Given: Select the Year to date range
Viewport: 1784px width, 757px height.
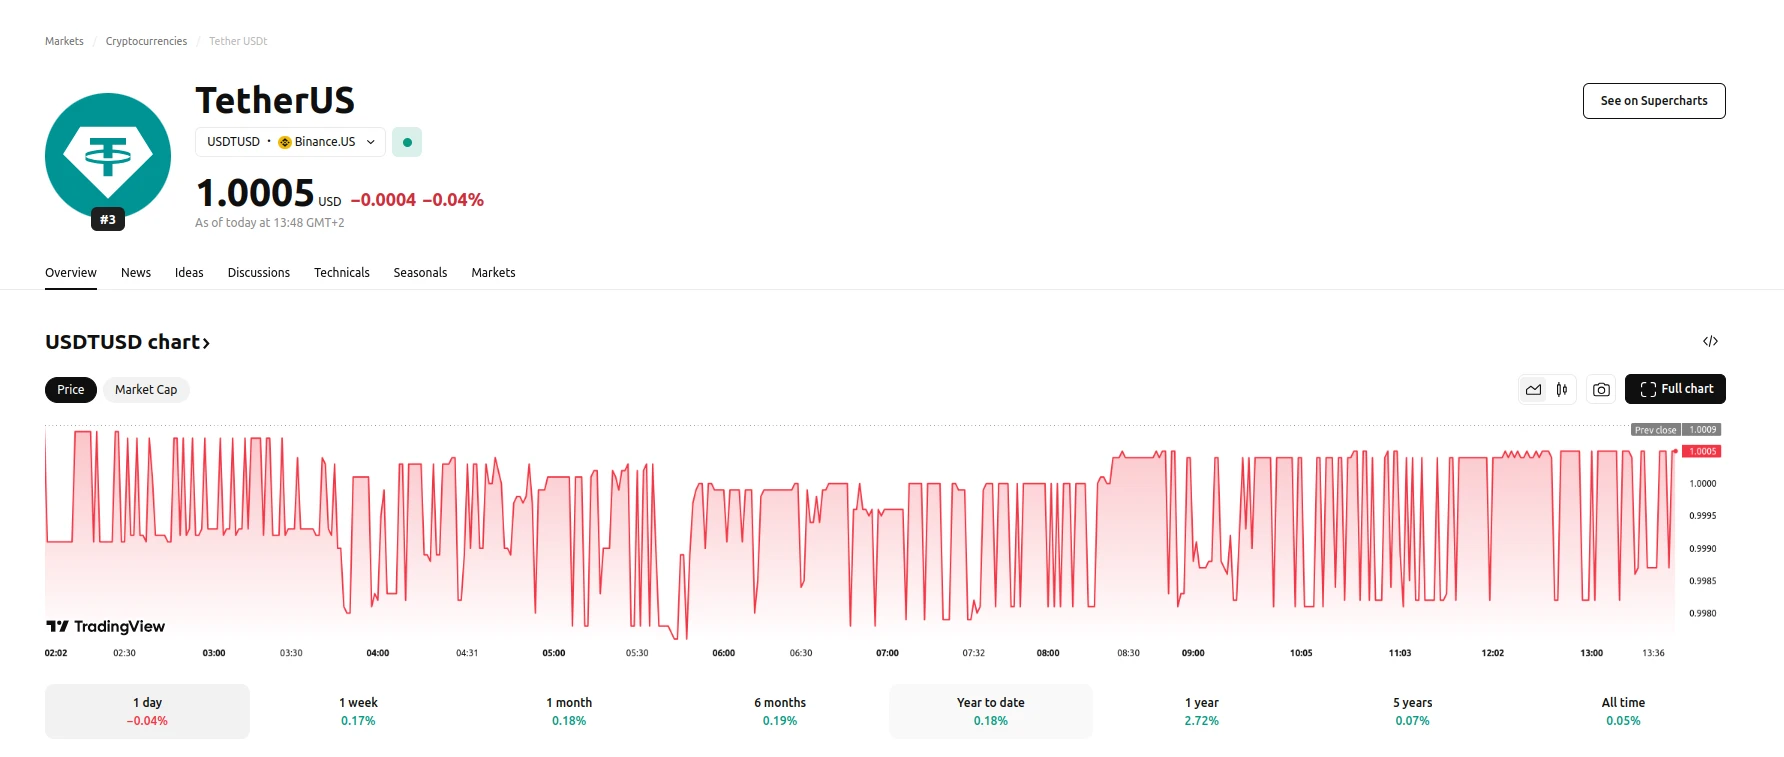Looking at the screenshot, I should click(991, 711).
